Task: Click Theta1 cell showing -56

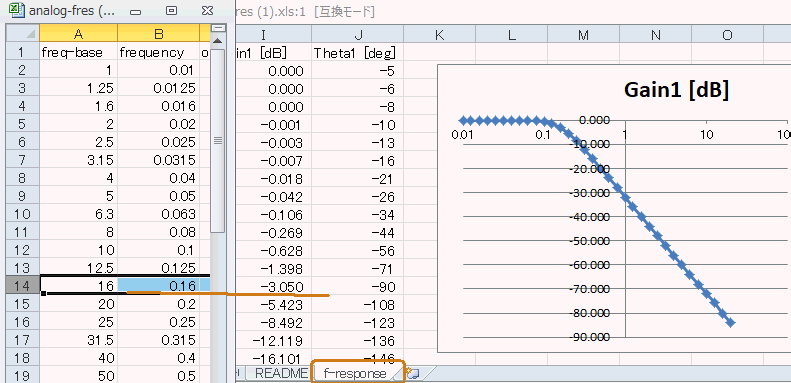Action: click(x=357, y=251)
